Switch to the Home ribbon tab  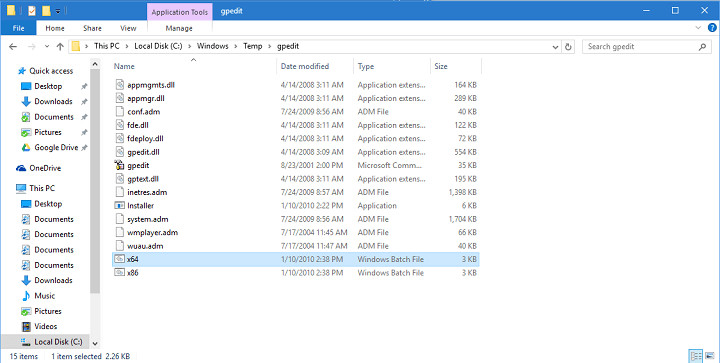[55, 28]
